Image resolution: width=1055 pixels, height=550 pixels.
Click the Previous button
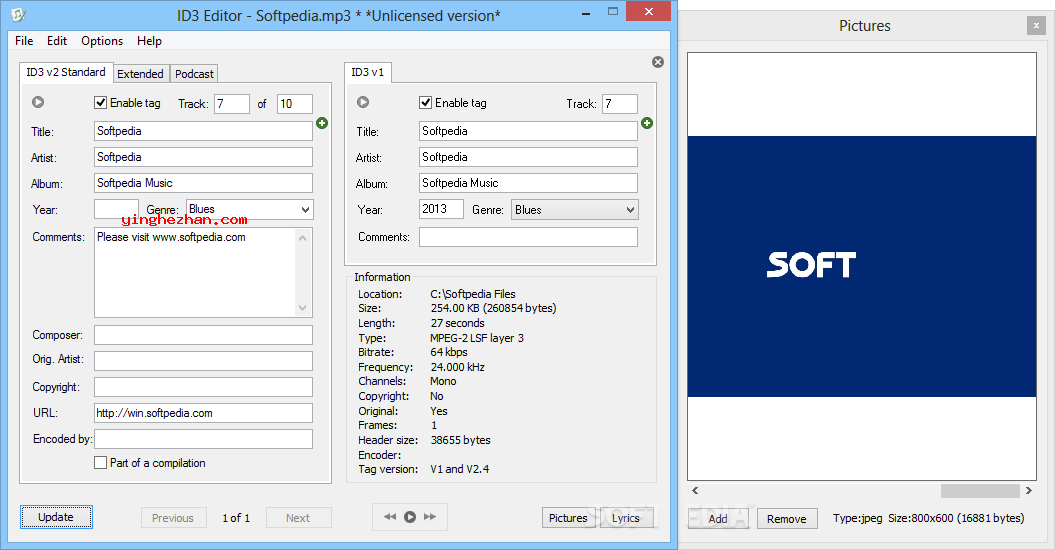172,518
